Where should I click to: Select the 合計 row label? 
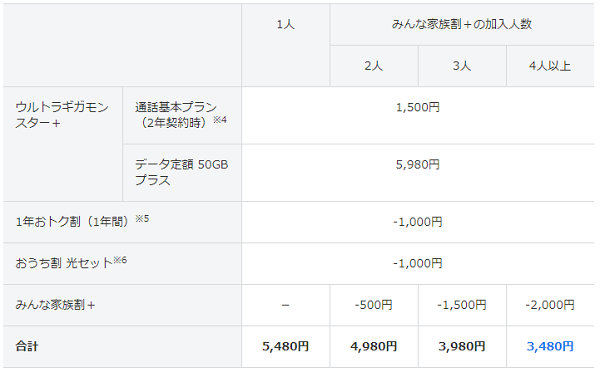tap(27, 346)
